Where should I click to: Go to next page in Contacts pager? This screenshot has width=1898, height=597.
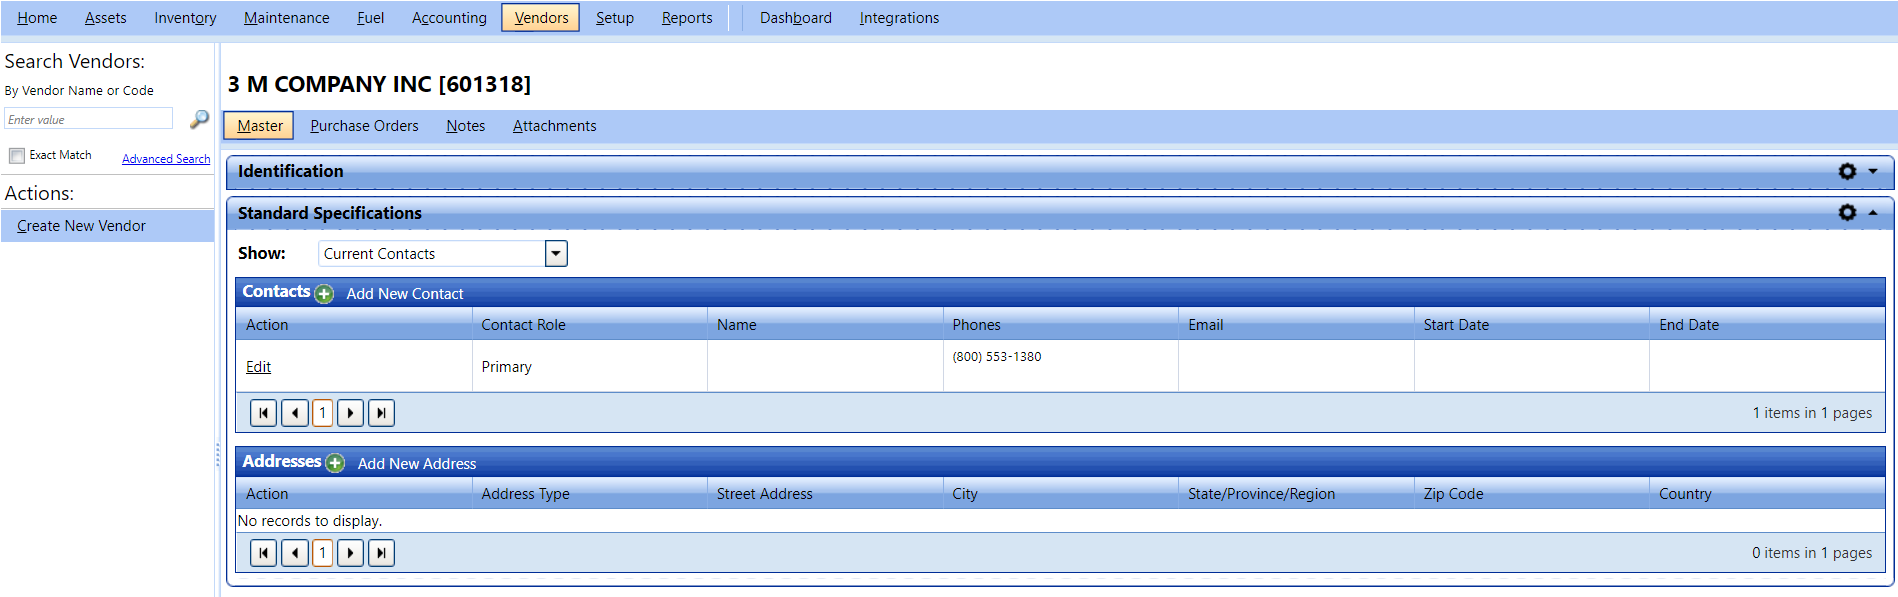tap(350, 413)
